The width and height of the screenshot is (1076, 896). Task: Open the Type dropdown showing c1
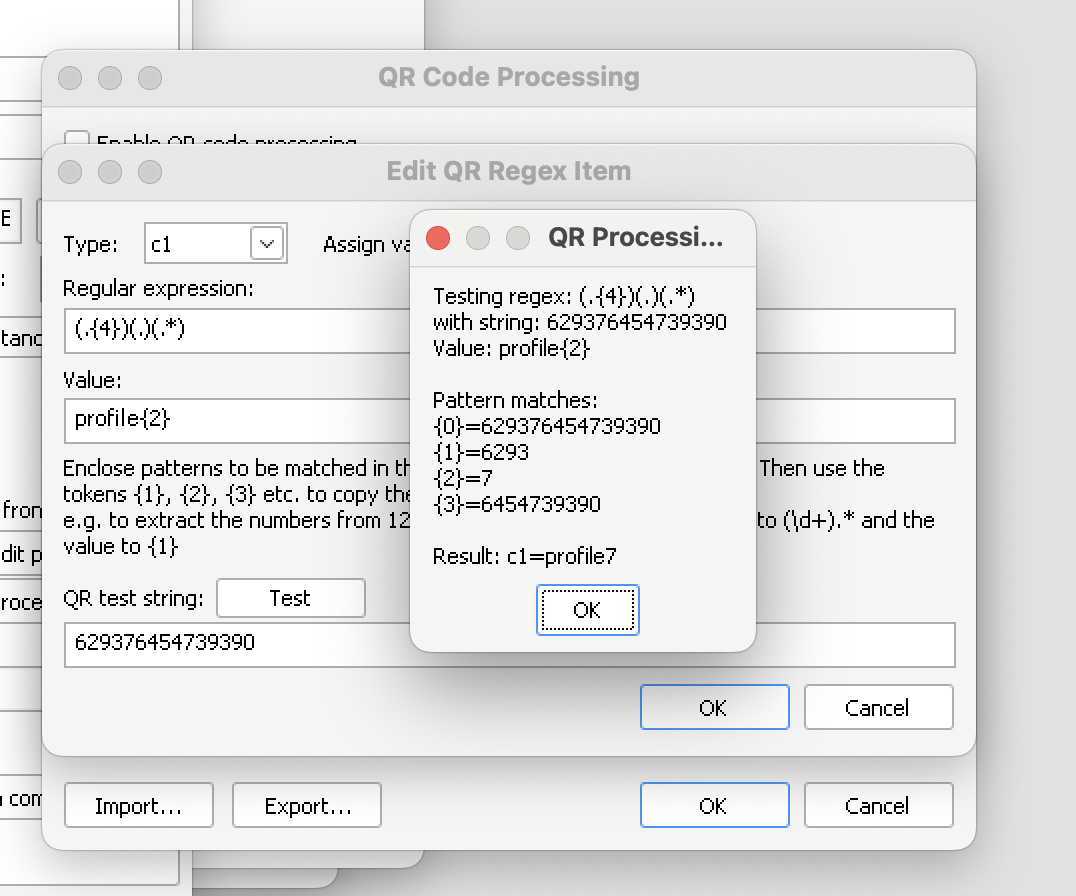pyautogui.click(x=267, y=243)
